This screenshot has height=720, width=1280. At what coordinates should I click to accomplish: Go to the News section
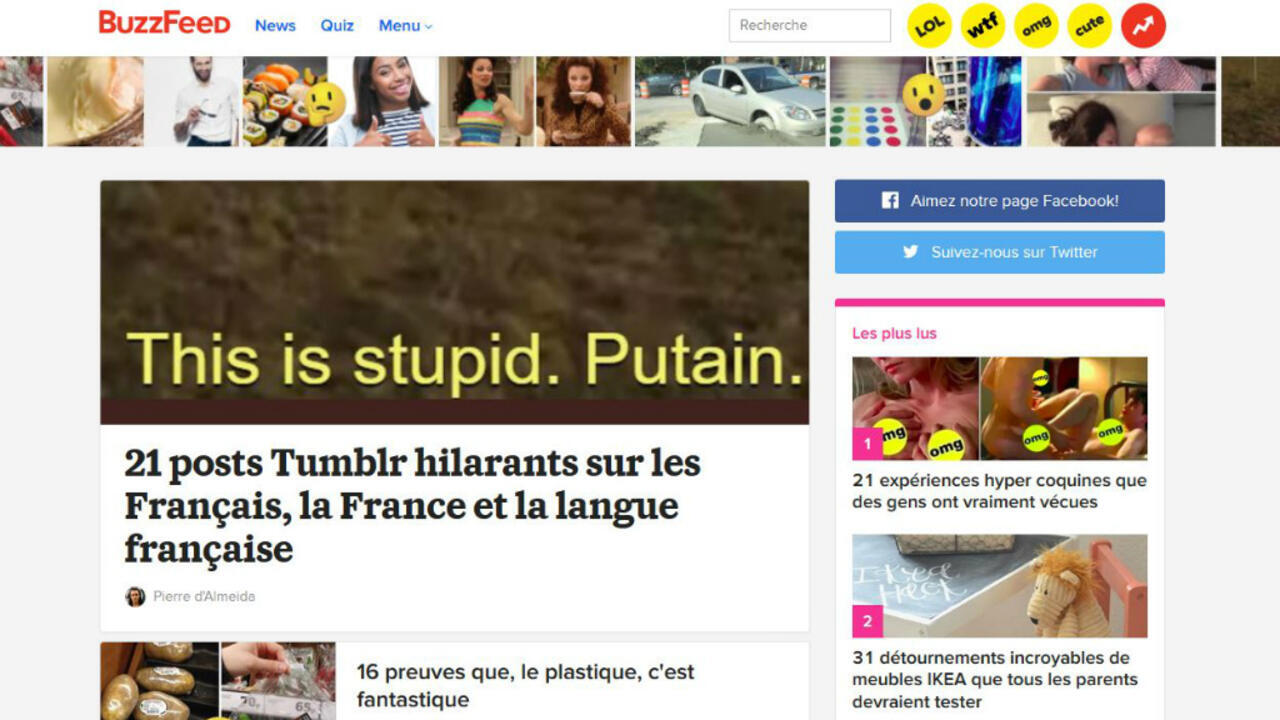pos(275,26)
